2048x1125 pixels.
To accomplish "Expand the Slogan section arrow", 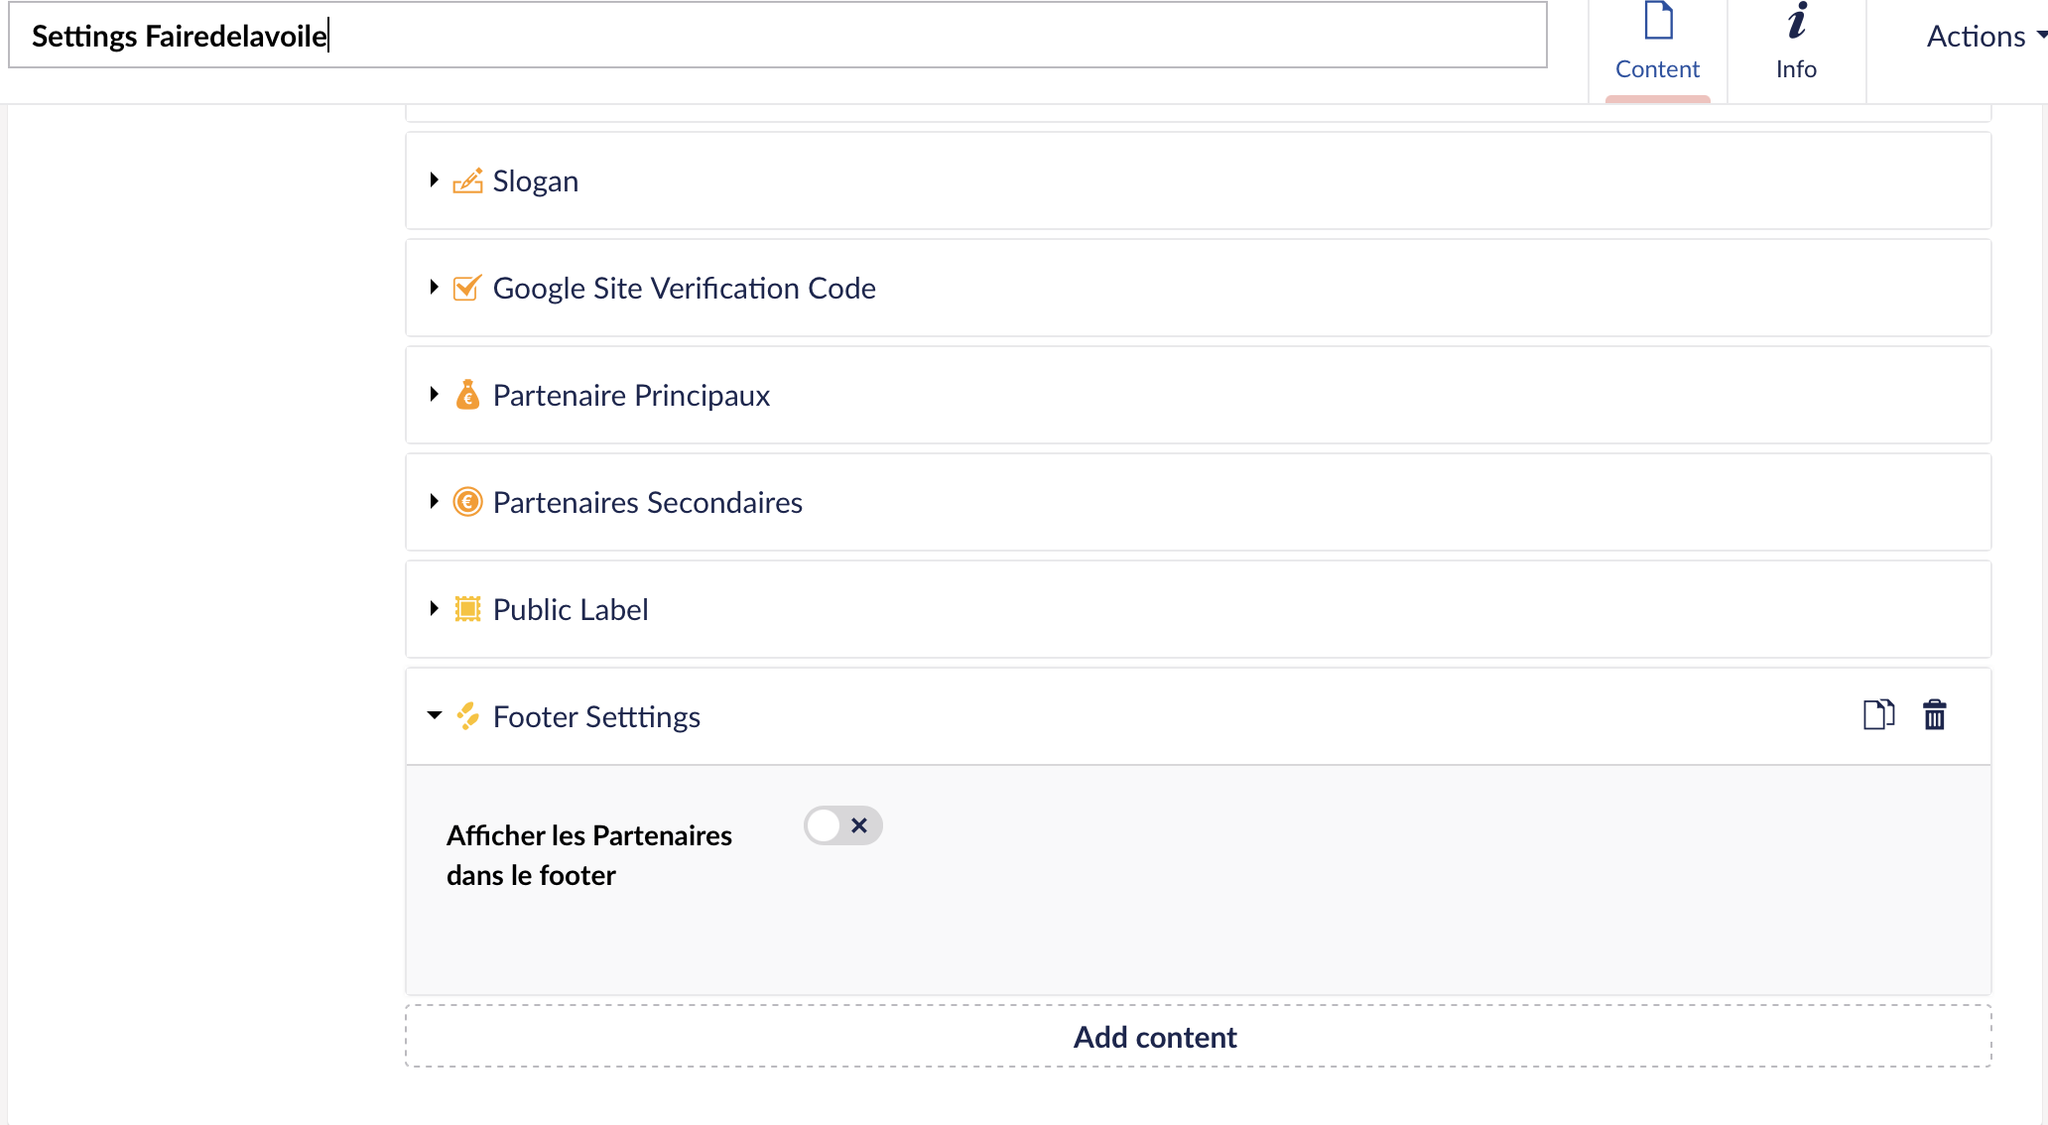I will point(434,180).
